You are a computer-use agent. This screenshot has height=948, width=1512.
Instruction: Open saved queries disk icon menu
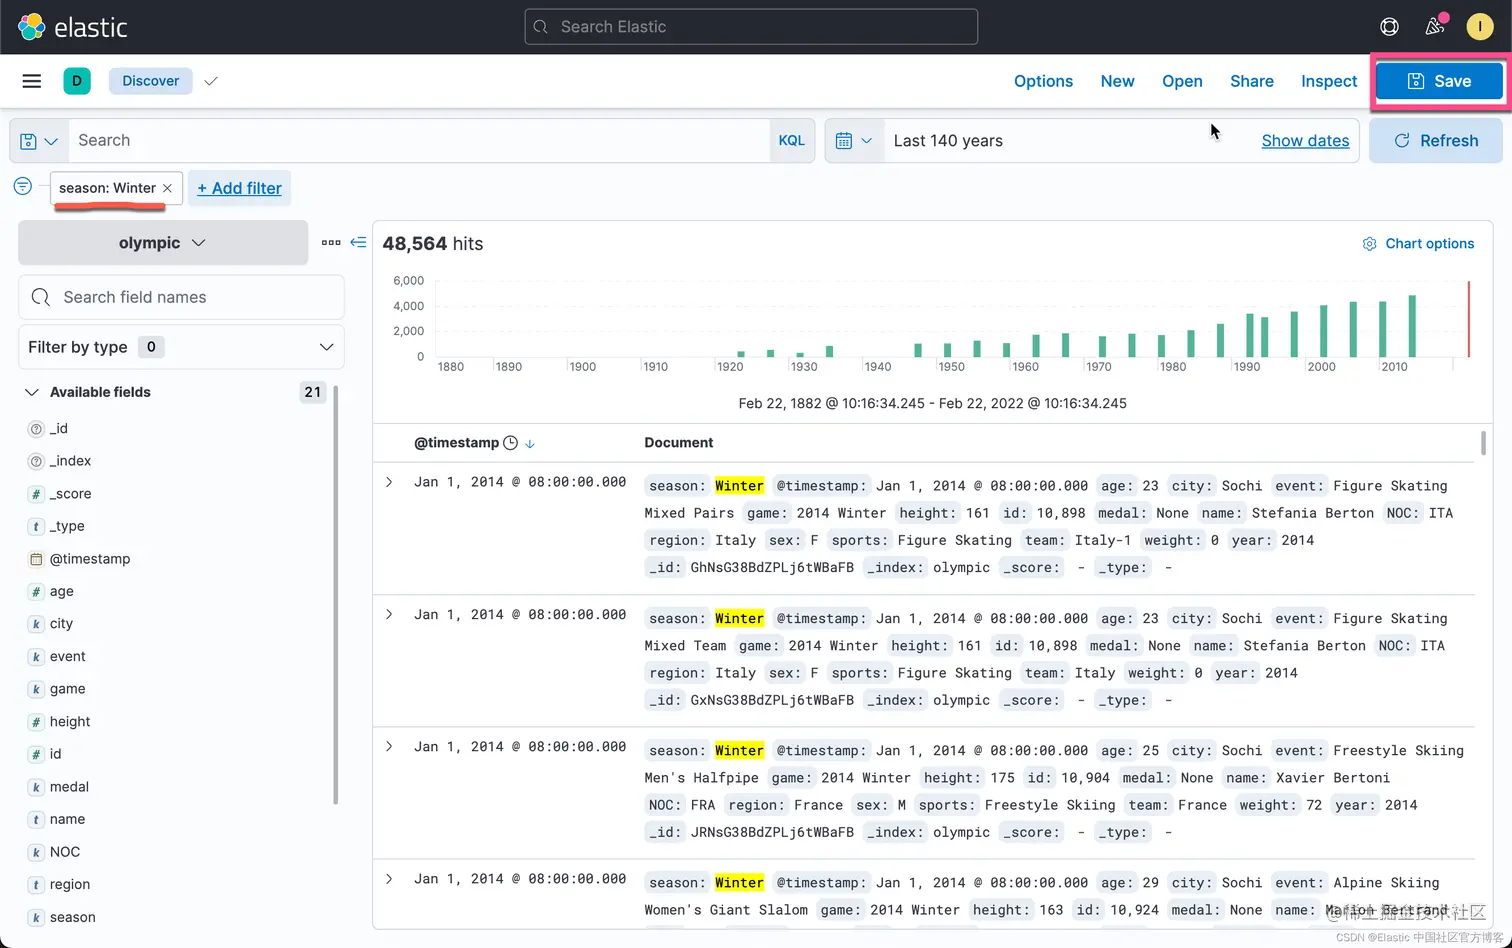tap(39, 141)
